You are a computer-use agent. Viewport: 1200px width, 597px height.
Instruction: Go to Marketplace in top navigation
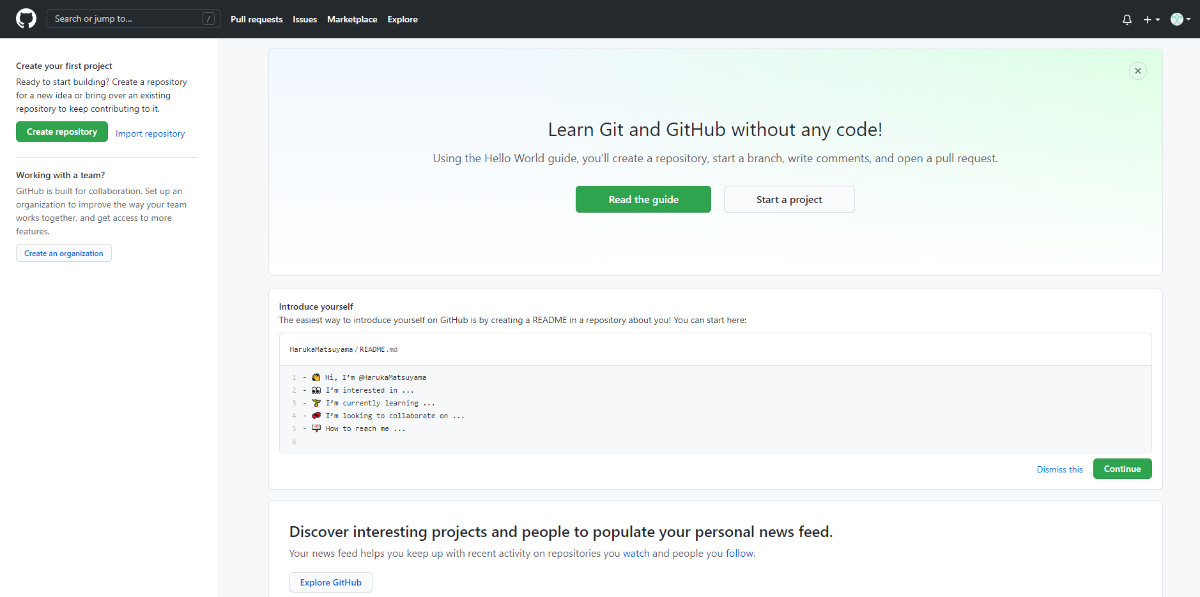coord(352,19)
